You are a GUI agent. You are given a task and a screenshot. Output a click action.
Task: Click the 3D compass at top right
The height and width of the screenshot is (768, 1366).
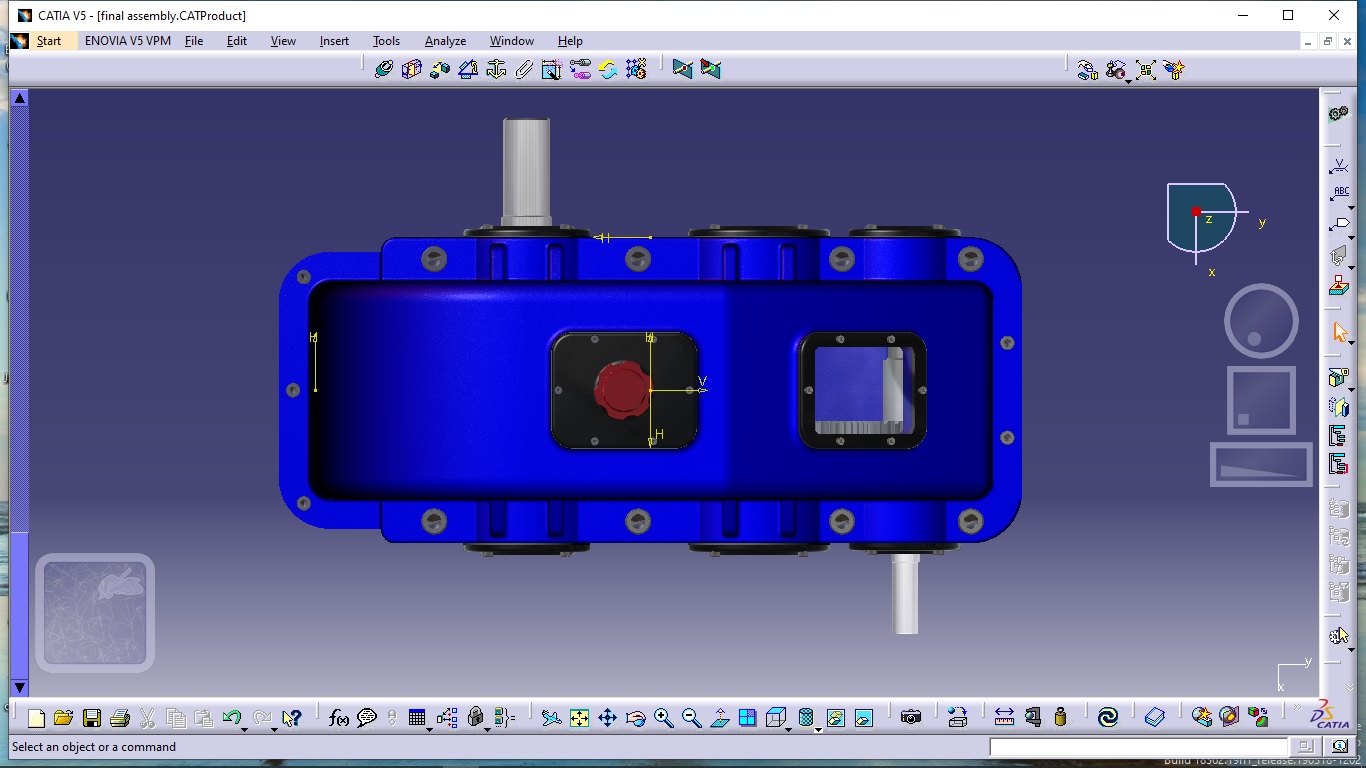[1206, 224]
